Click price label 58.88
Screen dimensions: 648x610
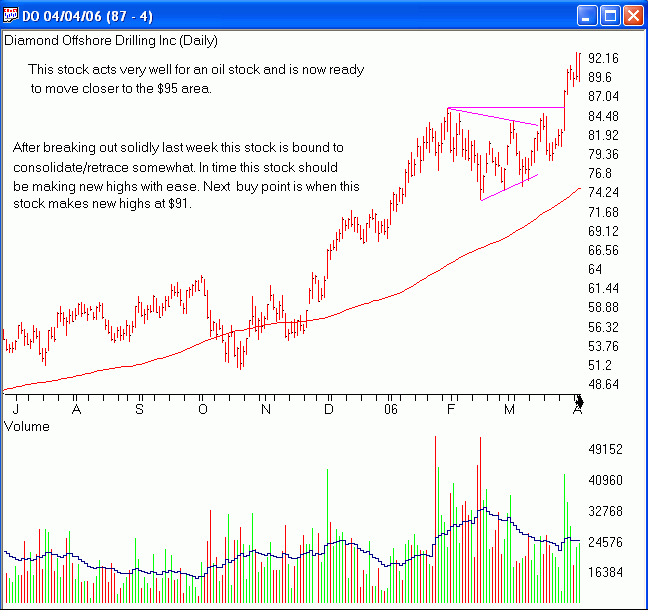(x=603, y=307)
